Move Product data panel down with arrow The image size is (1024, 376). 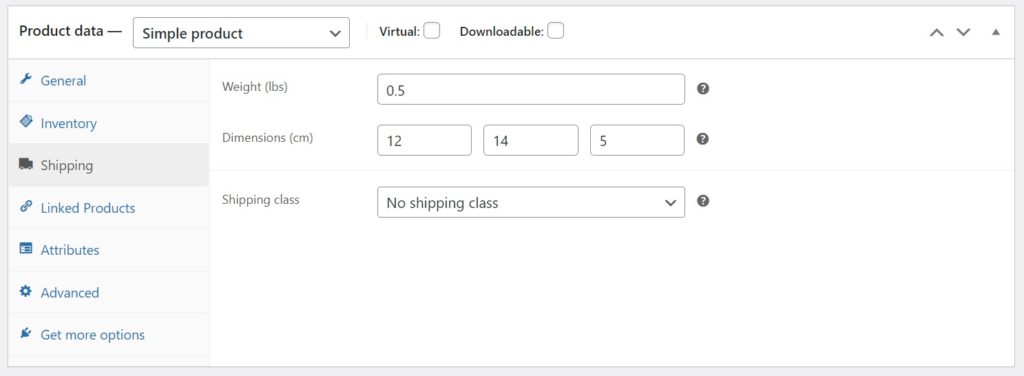point(963,33)
